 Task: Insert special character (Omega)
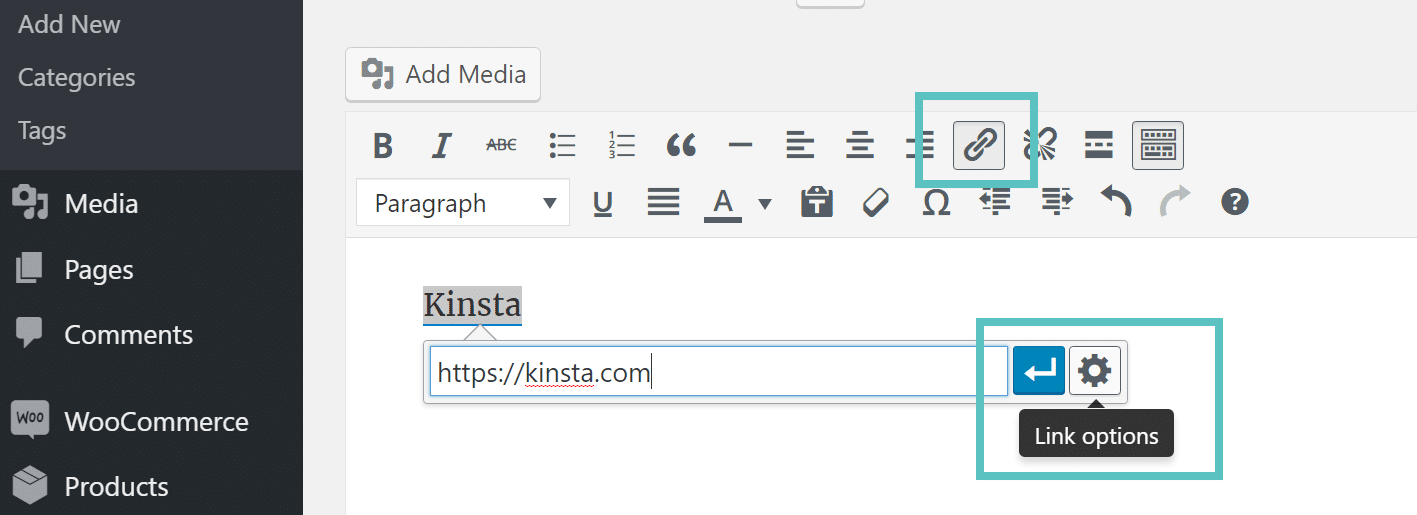pos(936,203)
